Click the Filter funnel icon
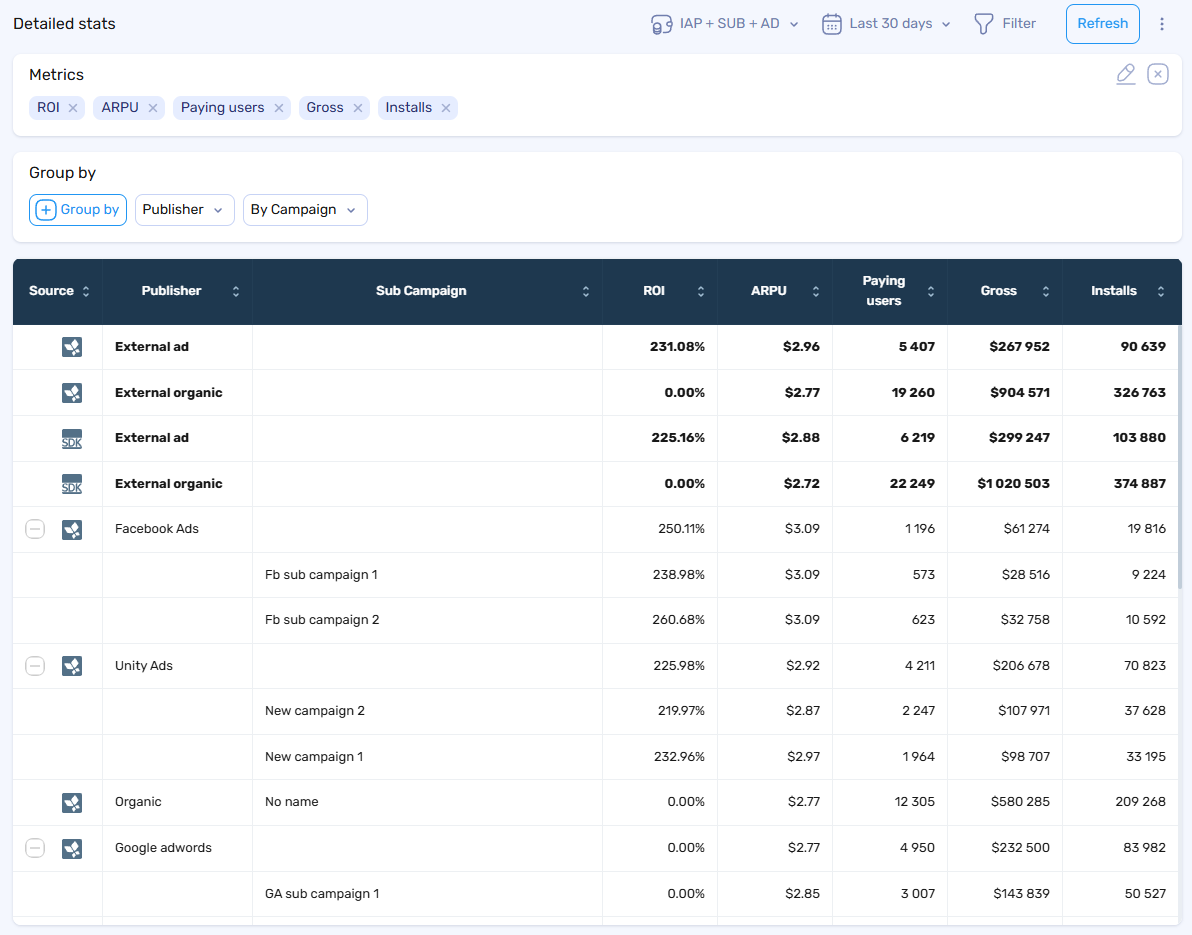This screenshot has height=935, width=1192. point(984,24)
